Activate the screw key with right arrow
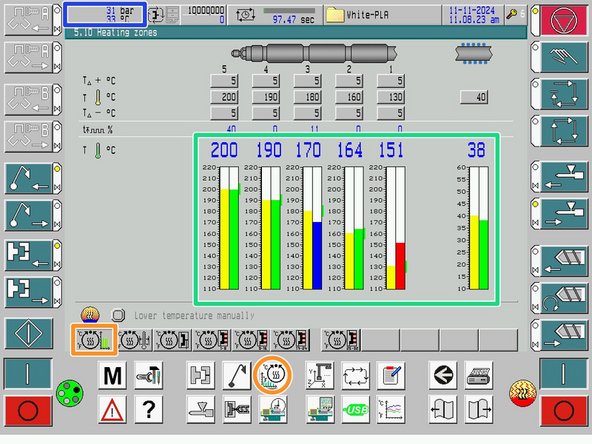This screenshot has height=444, width=592. [564, 335]
